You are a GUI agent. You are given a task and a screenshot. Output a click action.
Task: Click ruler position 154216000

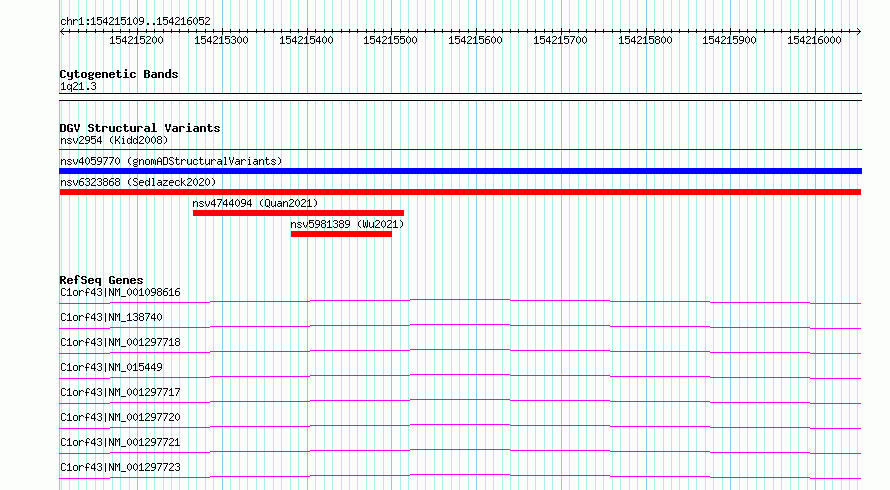[x=814, y=40]
